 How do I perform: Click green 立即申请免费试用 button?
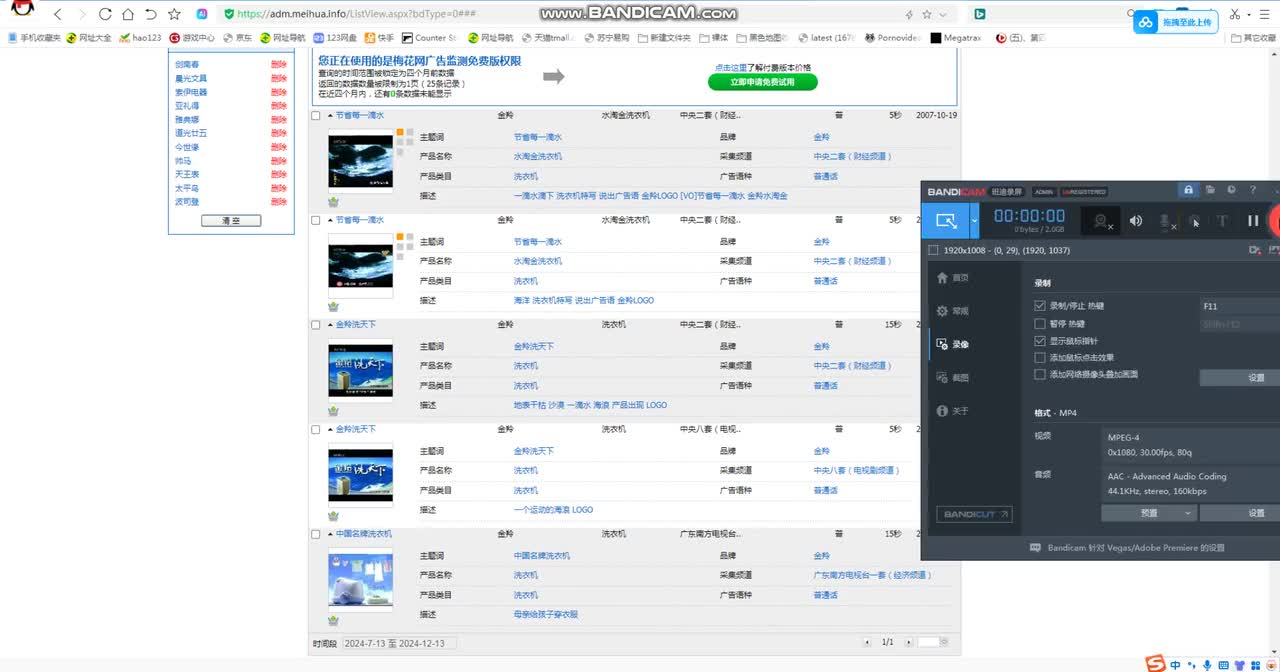coord(762,83)
